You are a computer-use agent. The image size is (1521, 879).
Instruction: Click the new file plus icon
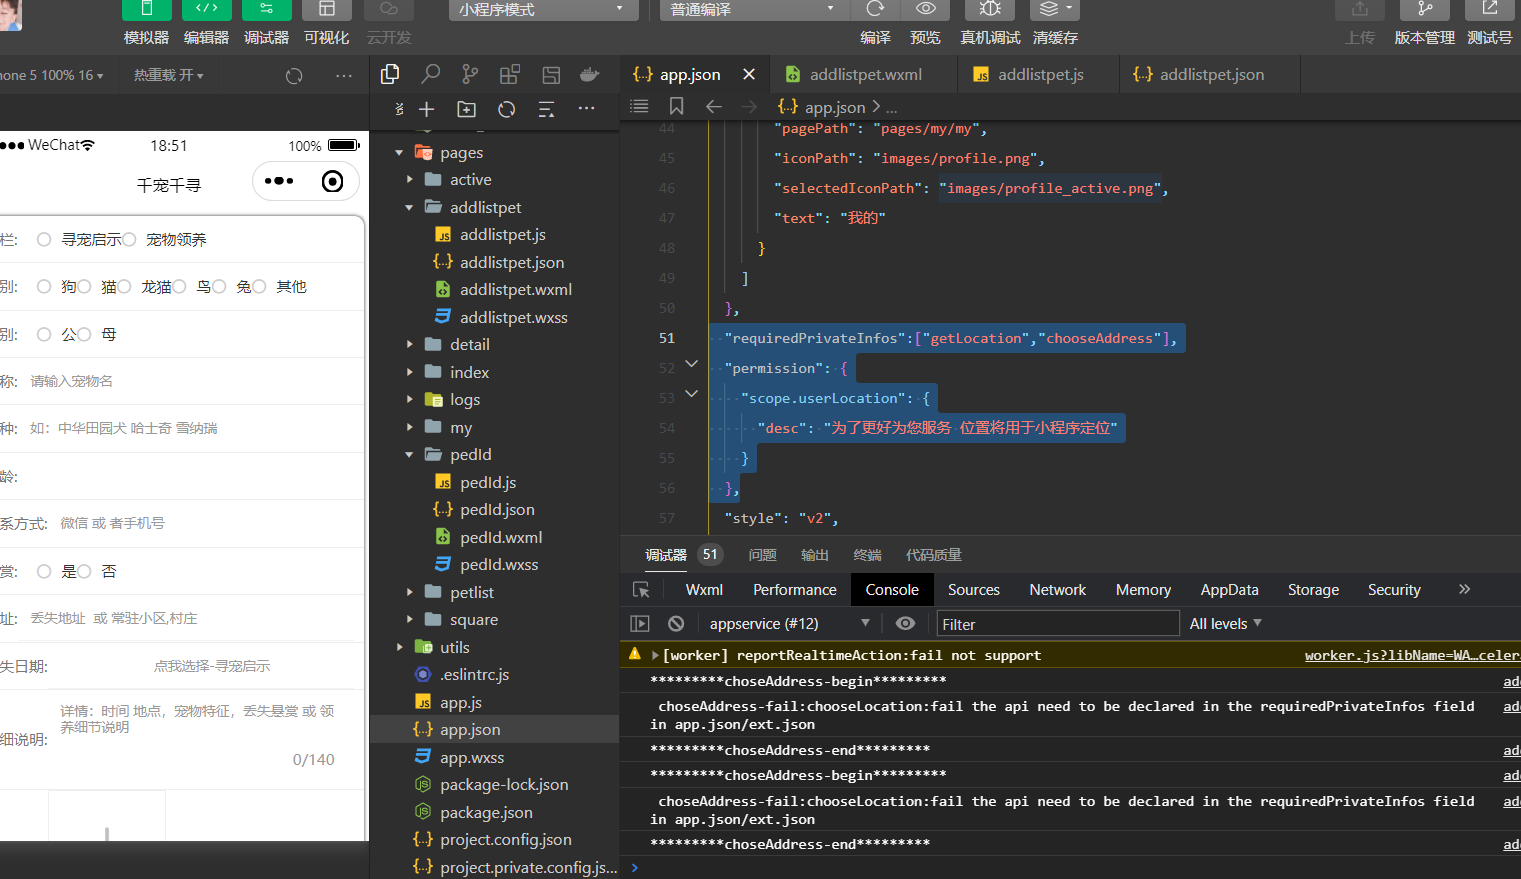click(427, 109)
